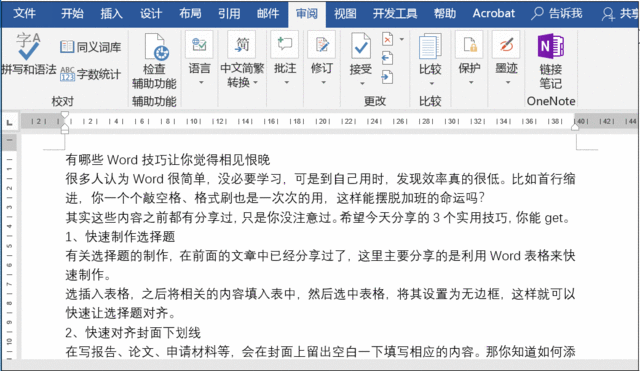This screenshot has width=640, height=371.
Task: Expand the 接受 dropdown arrow
Action: [x=362, y=84]
